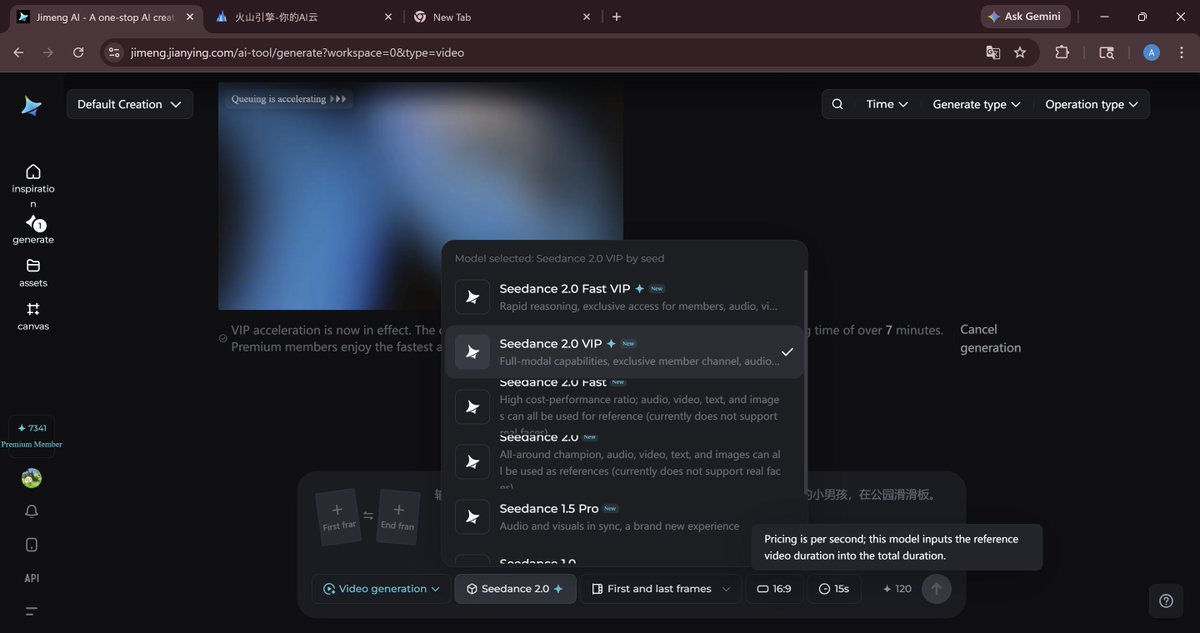Select the Seedance 1.5 Pro model
This screenshot has height=633, width=1200.
624,516
